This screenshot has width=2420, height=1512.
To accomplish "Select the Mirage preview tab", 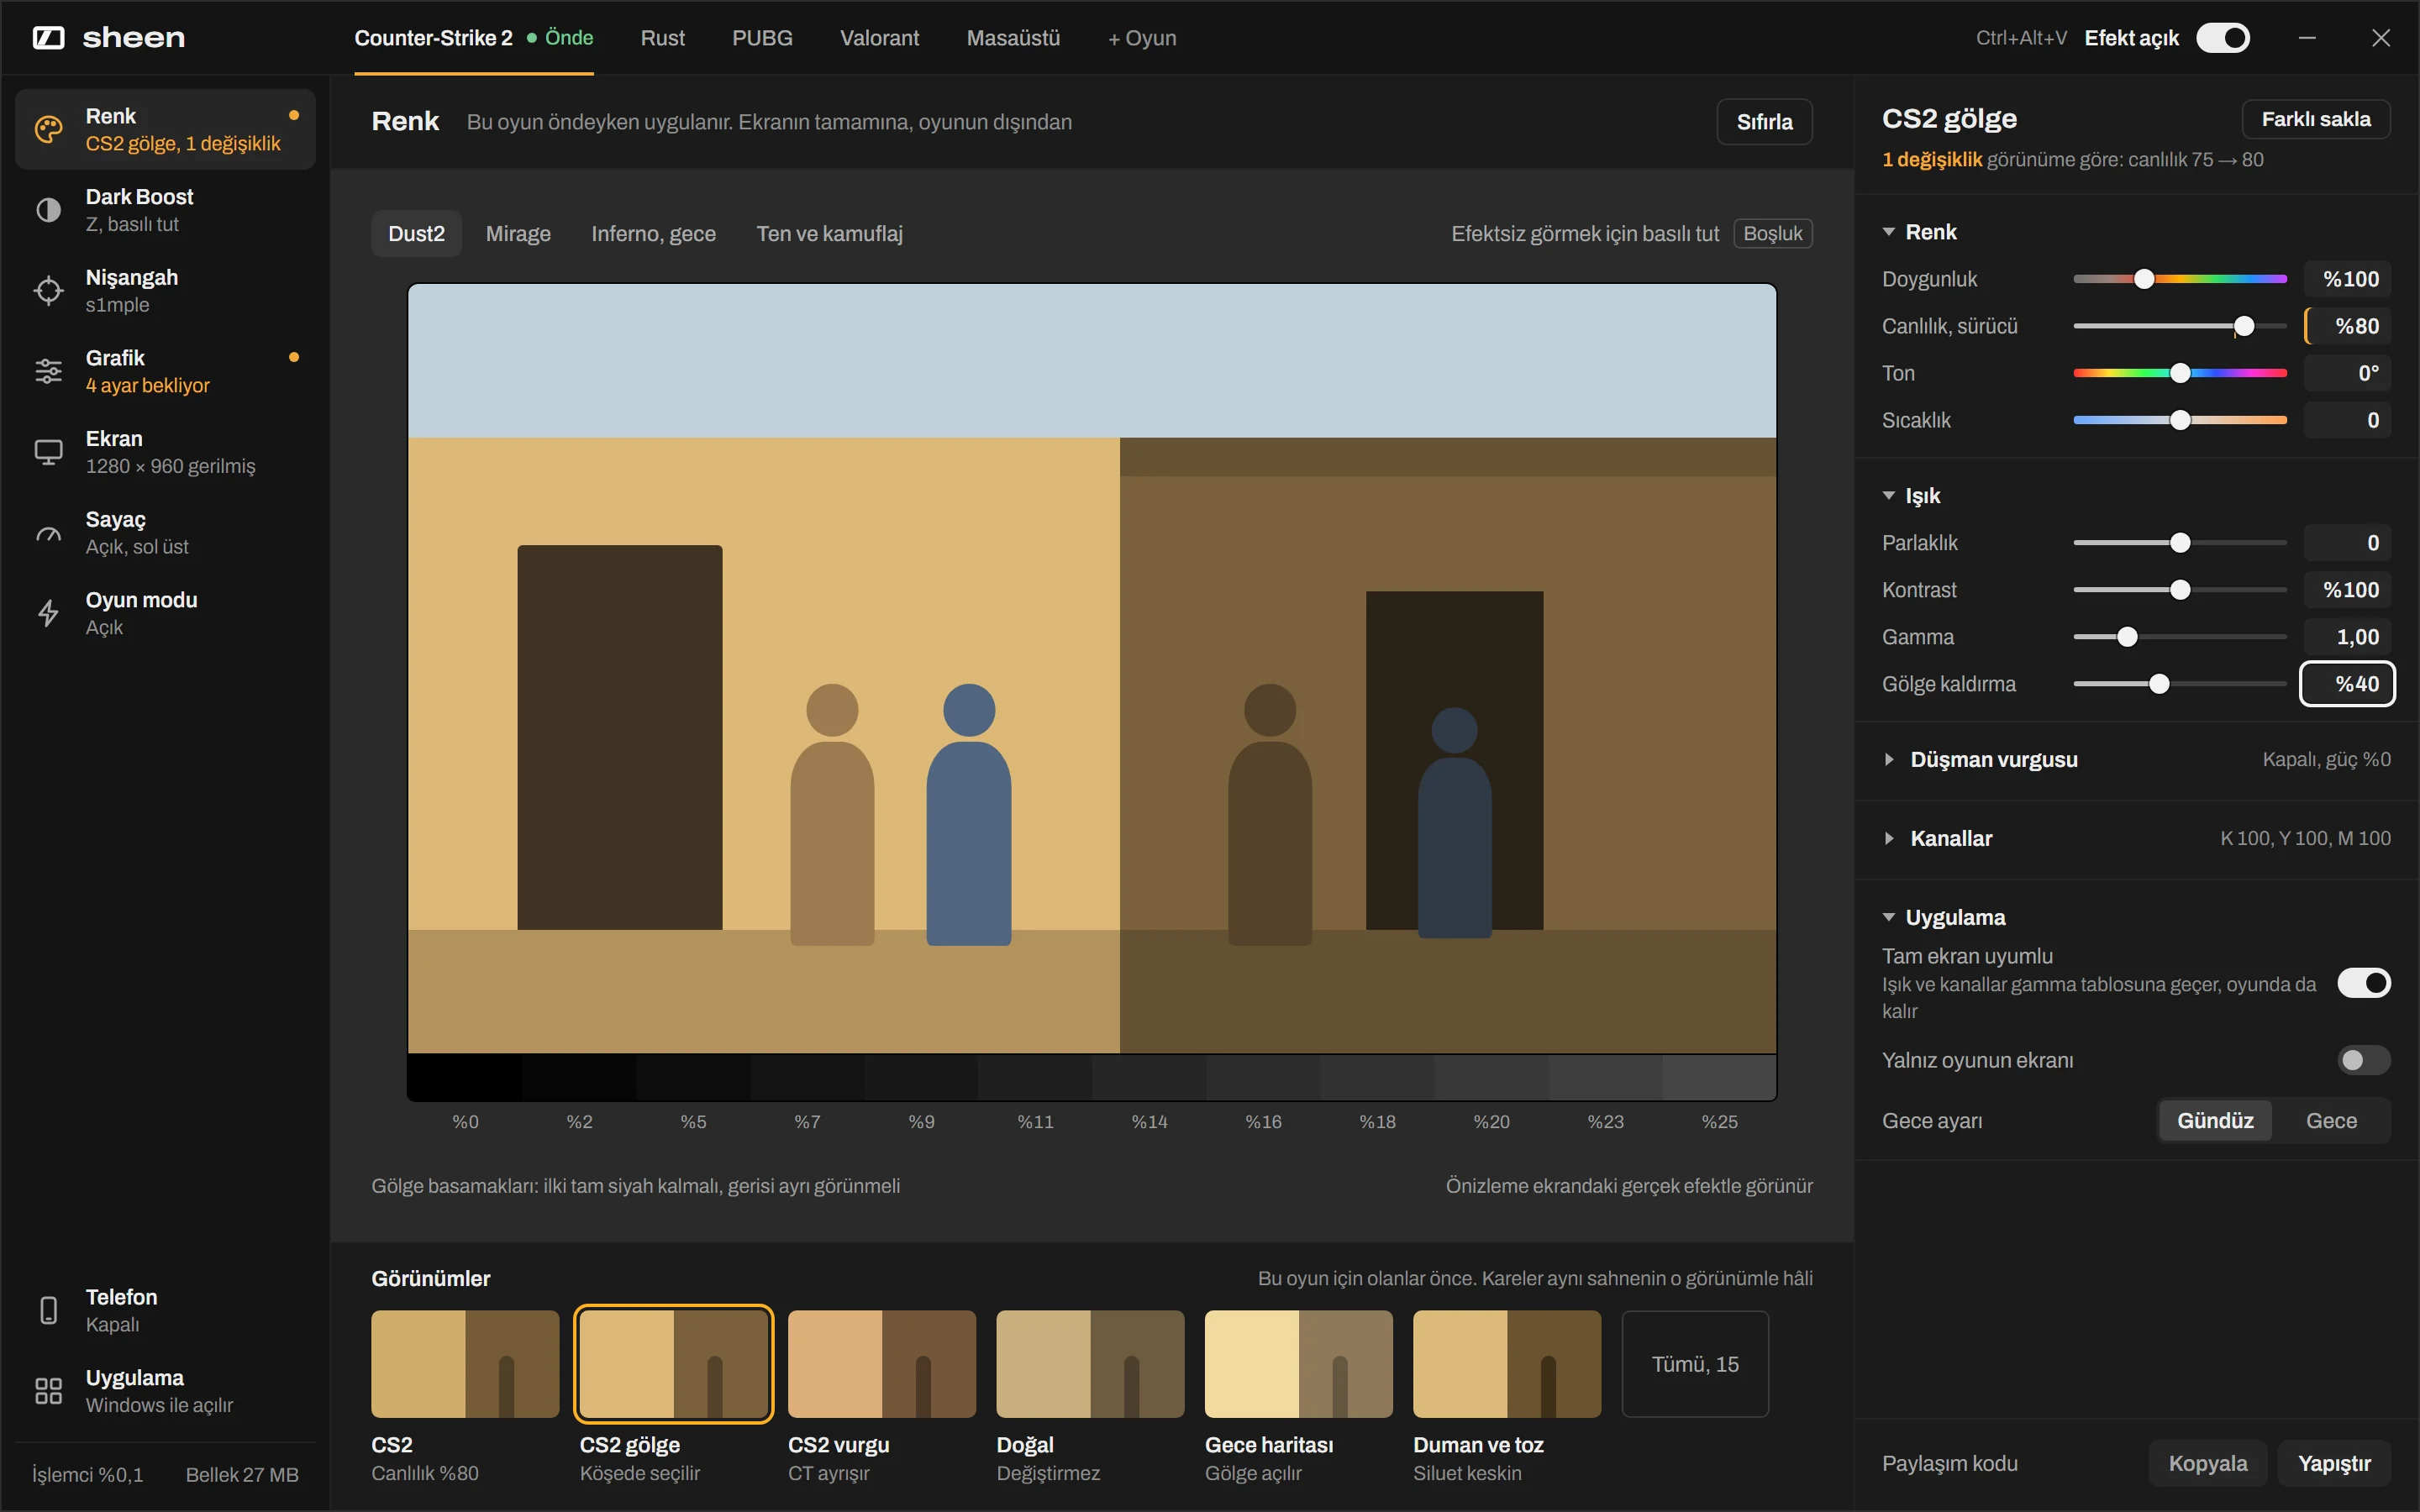I will point(518,234).
